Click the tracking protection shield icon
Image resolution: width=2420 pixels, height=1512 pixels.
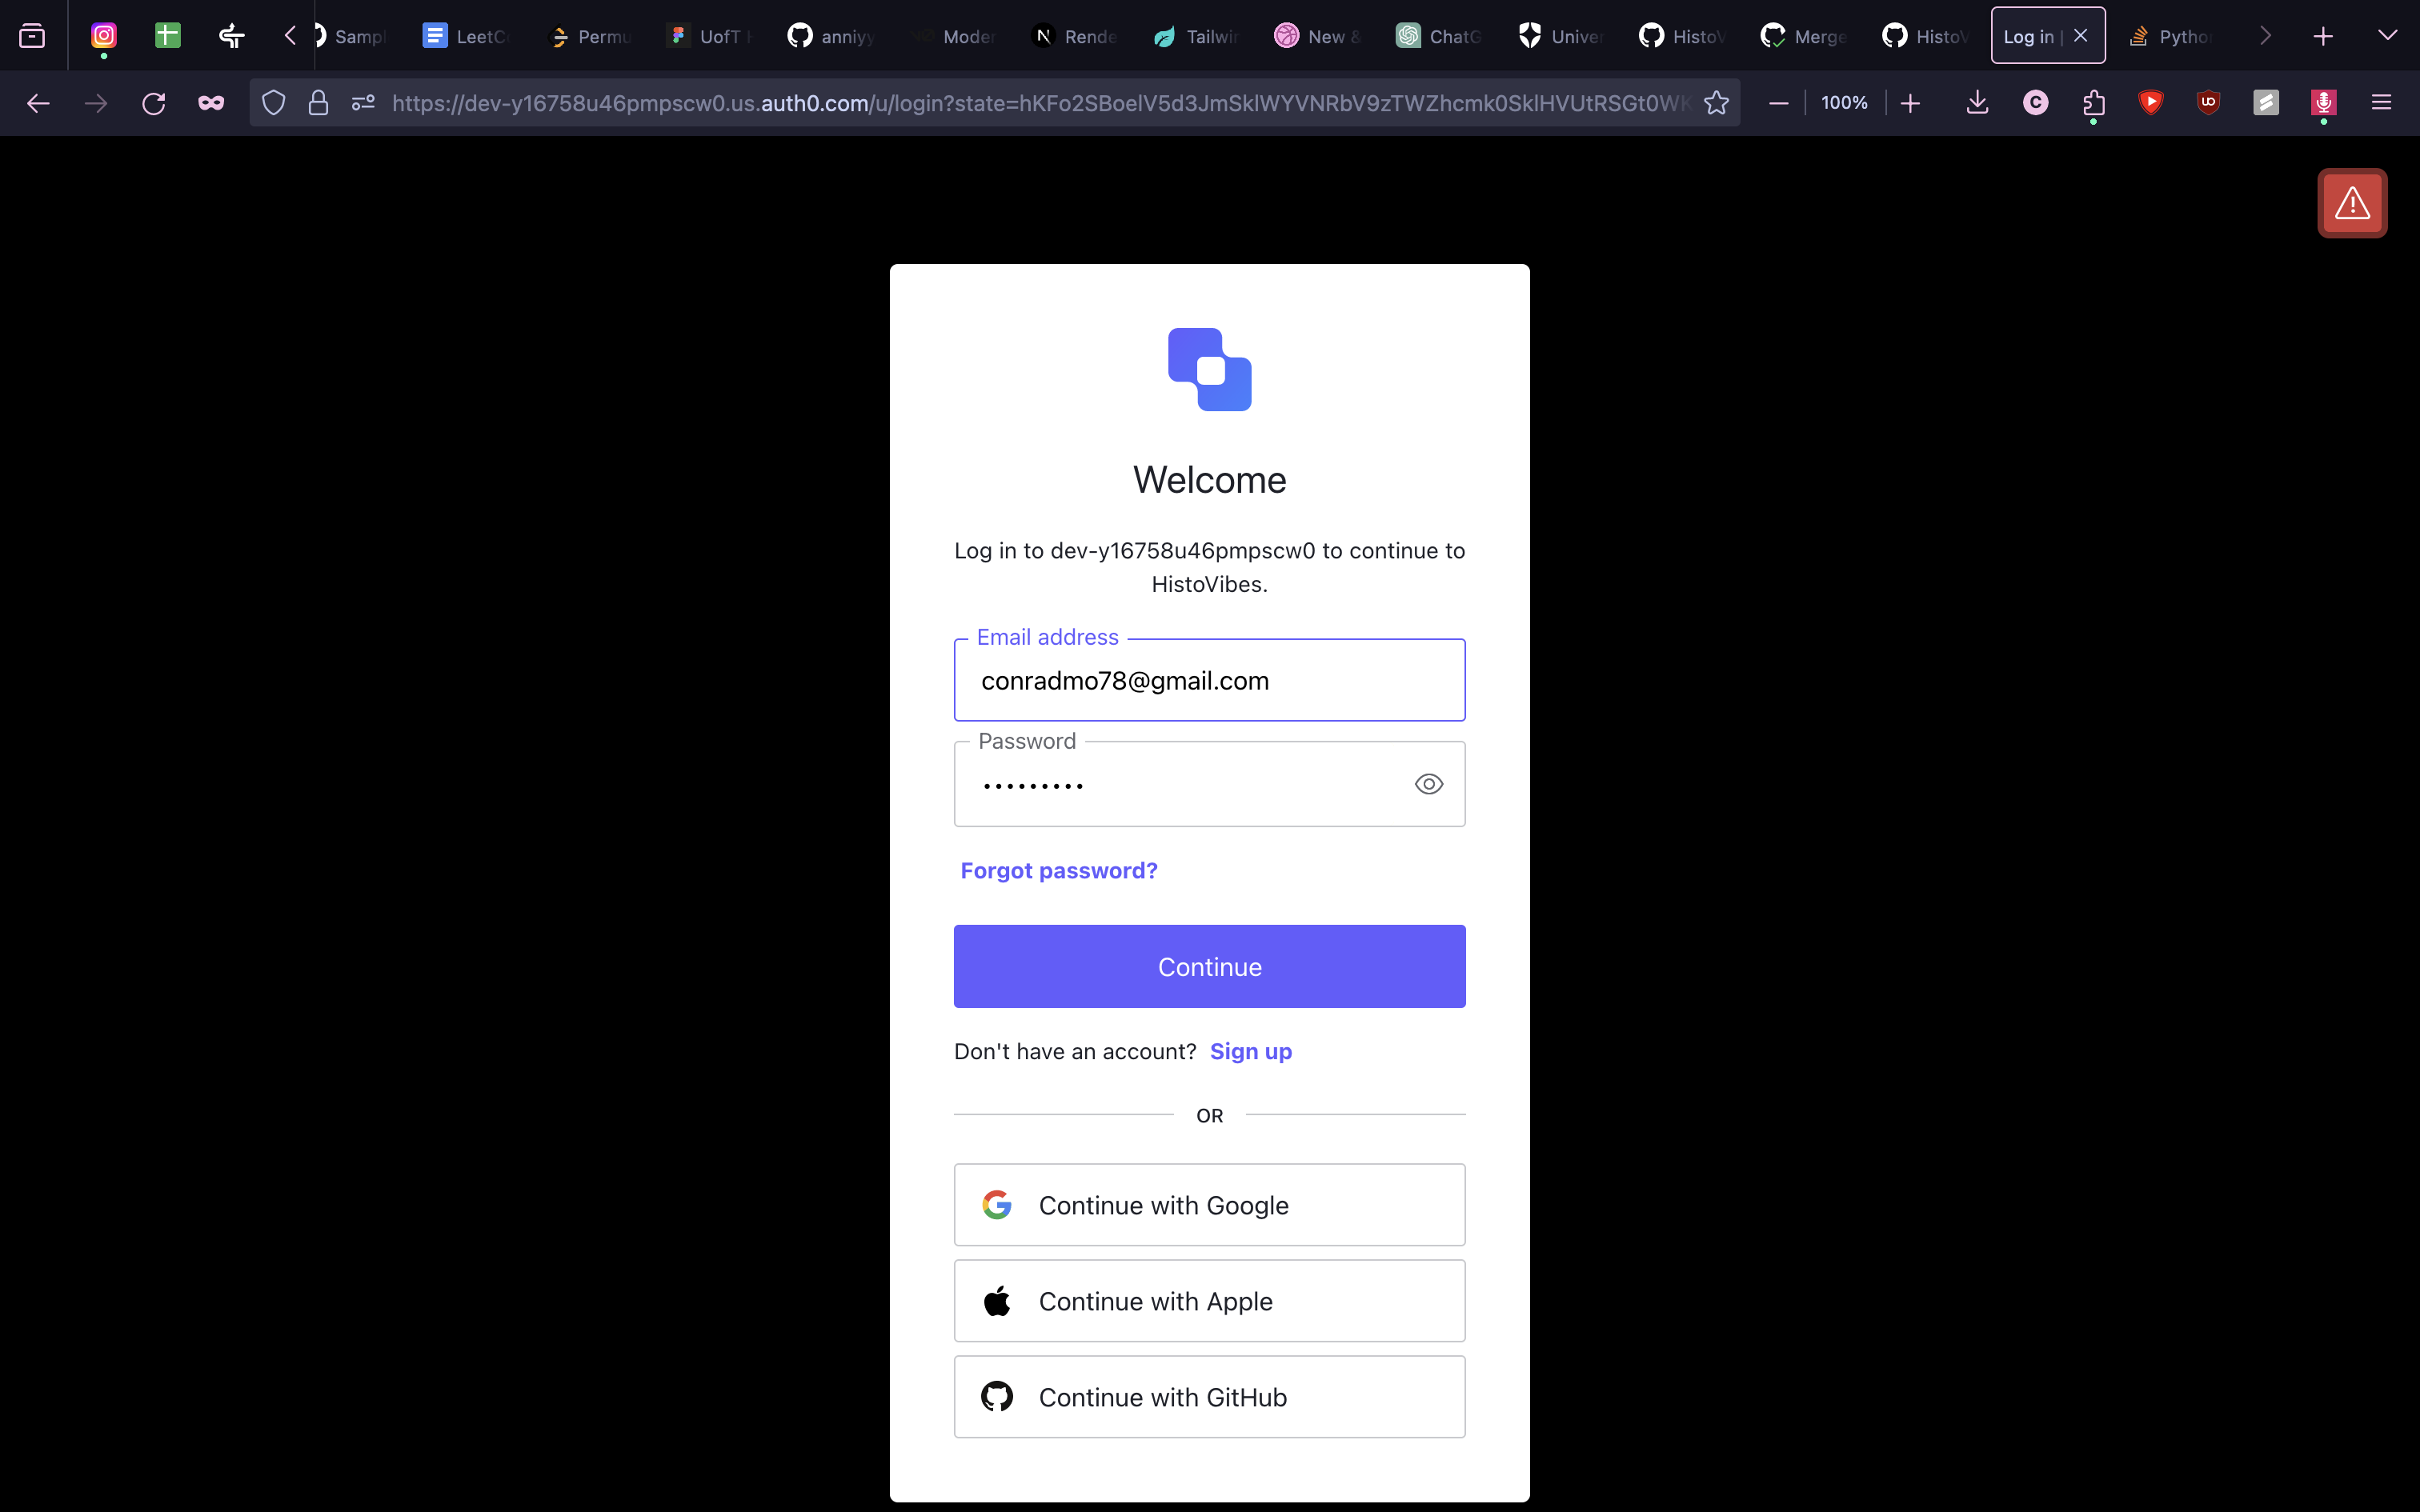click(x=273, y=103)
